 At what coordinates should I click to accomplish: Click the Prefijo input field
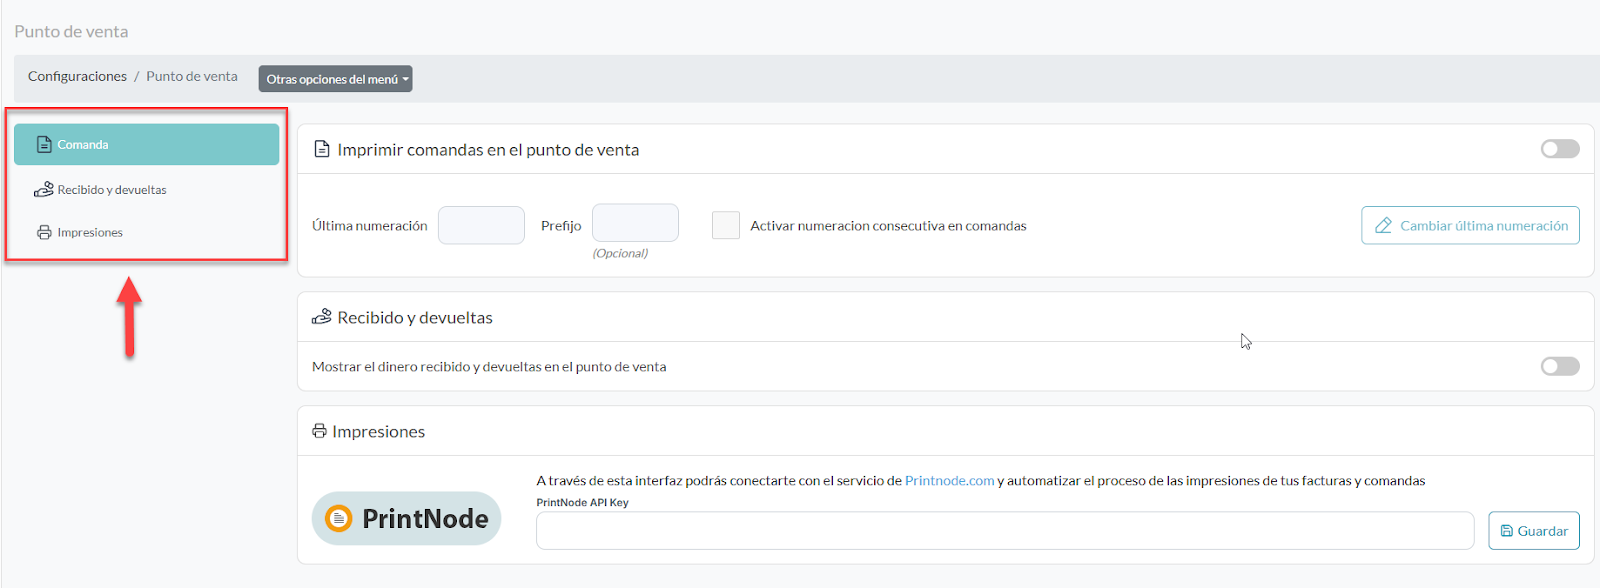(x=635, y=223)
